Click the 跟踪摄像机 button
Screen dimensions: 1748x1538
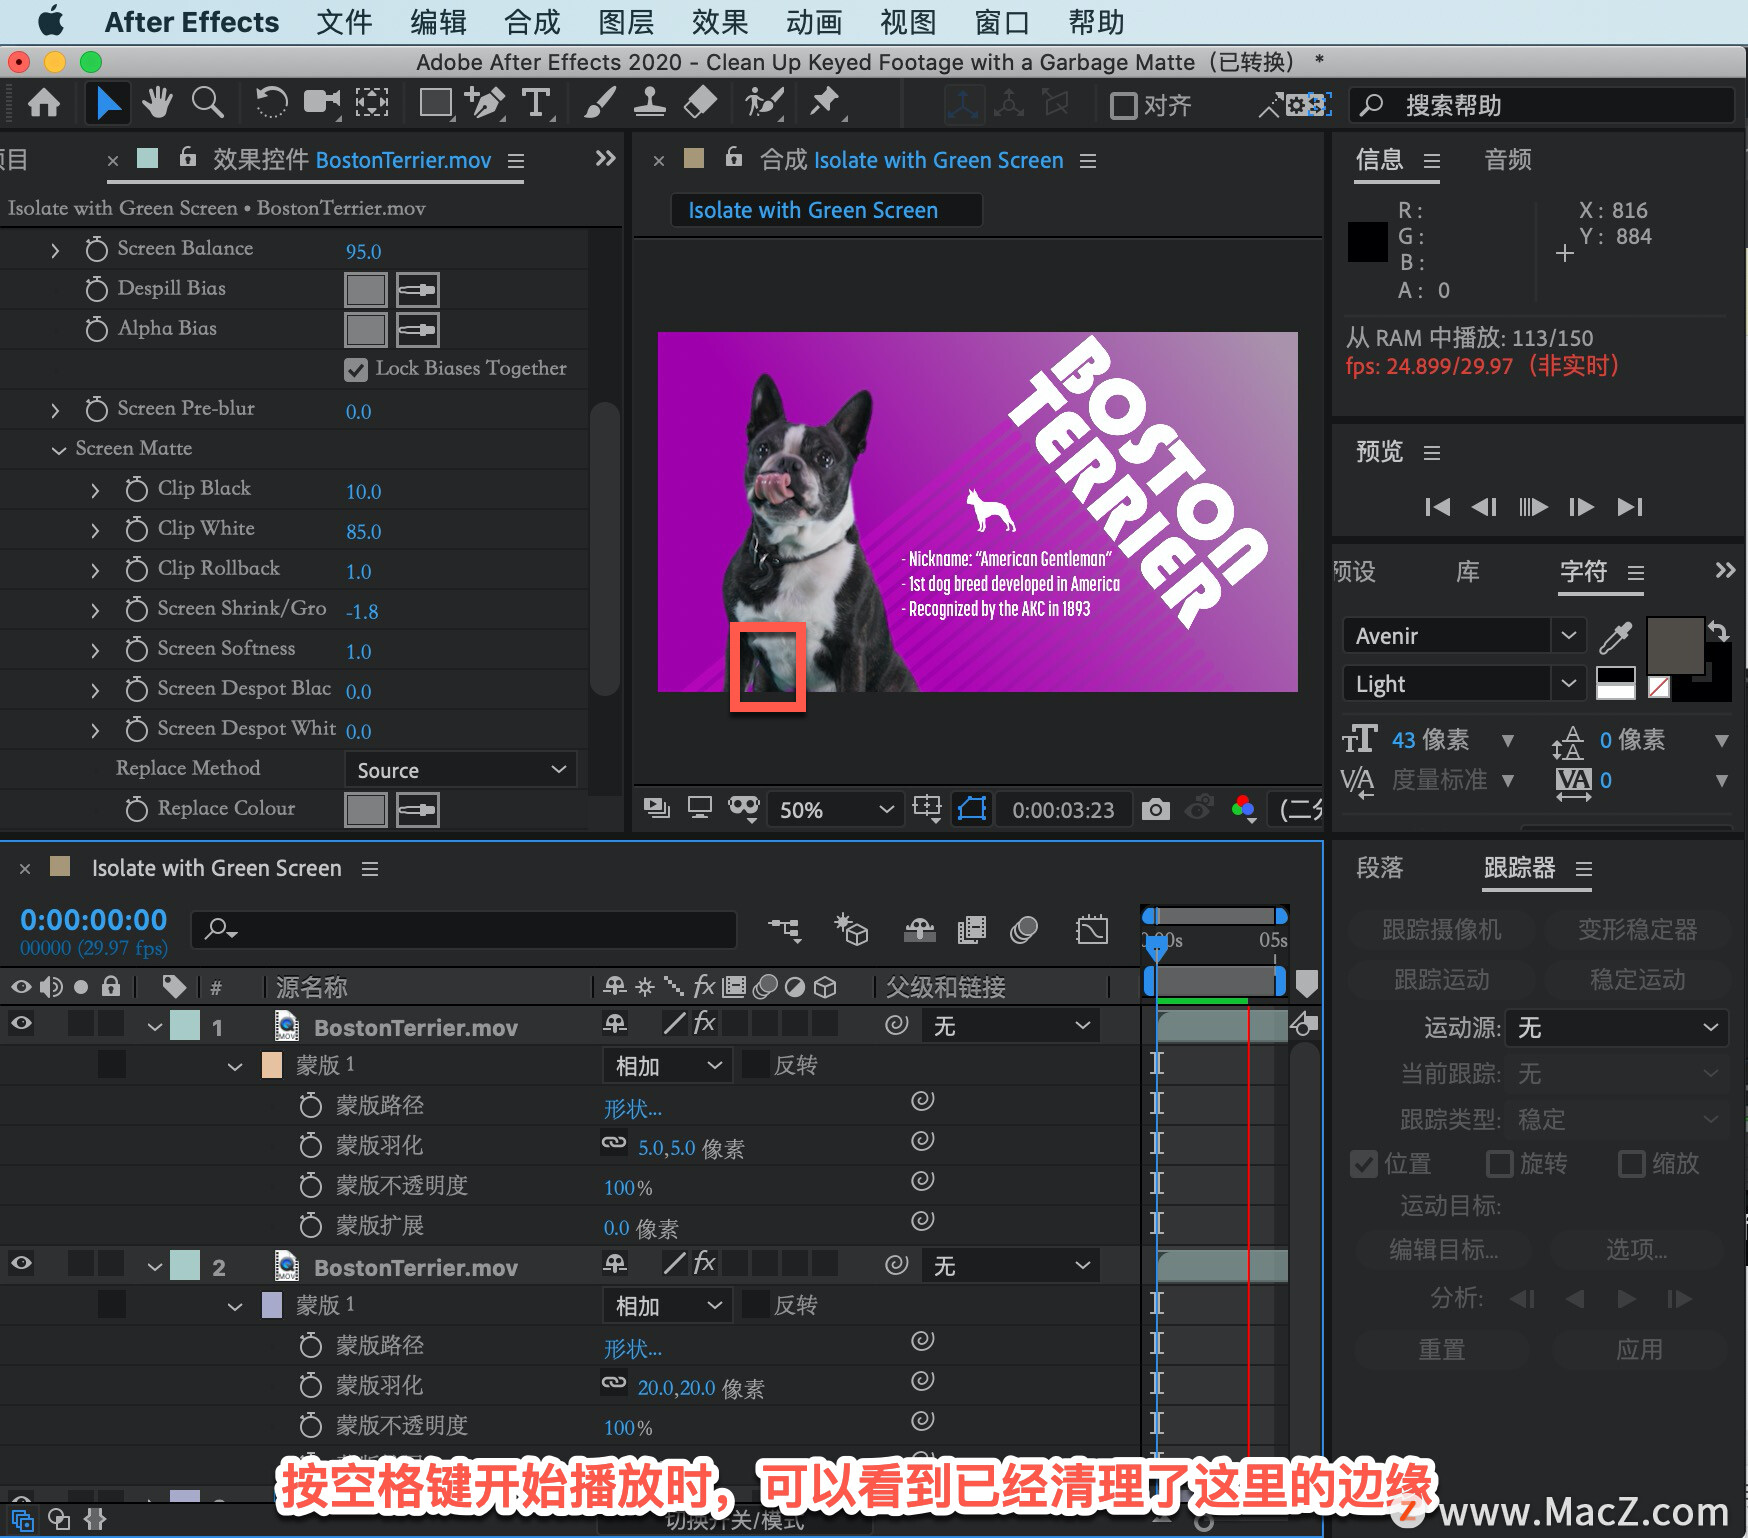coord(1441,930)
